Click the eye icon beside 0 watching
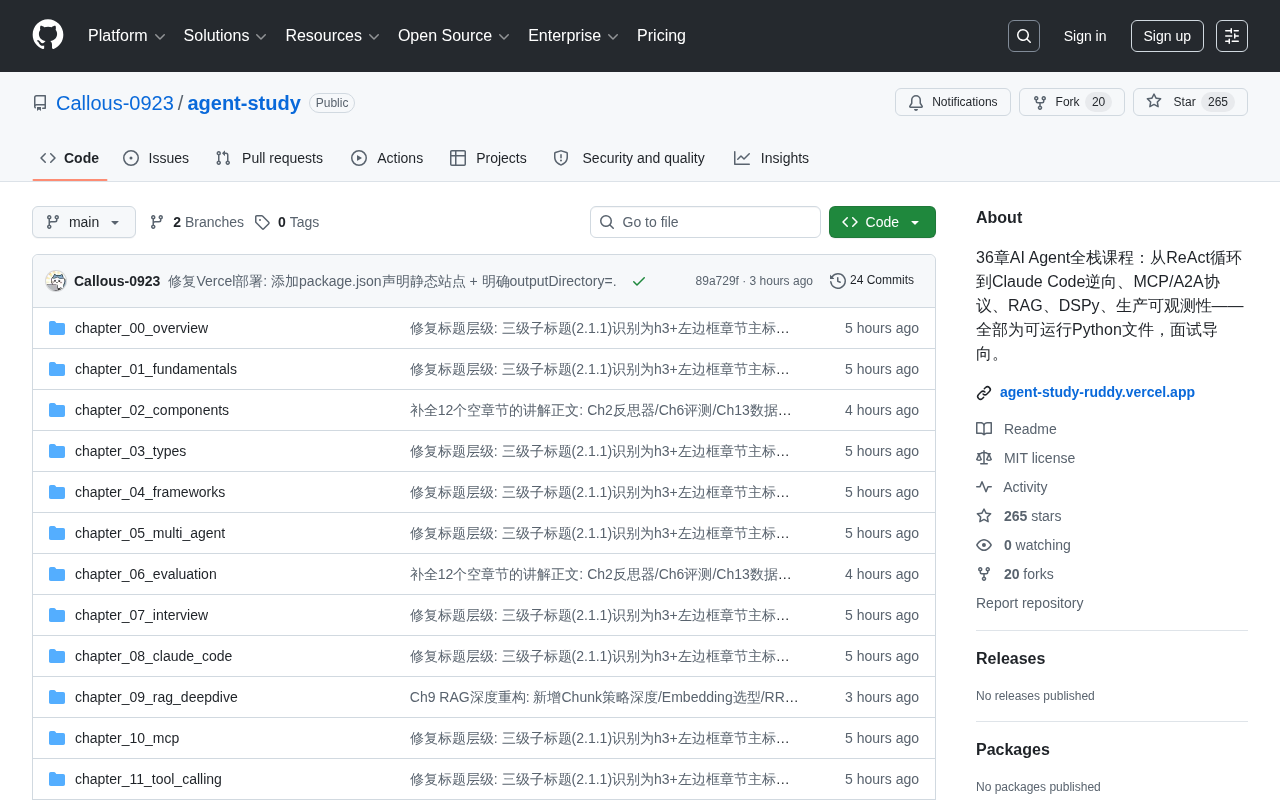This screenshot has height=800, width=1280. coord(984,545)
